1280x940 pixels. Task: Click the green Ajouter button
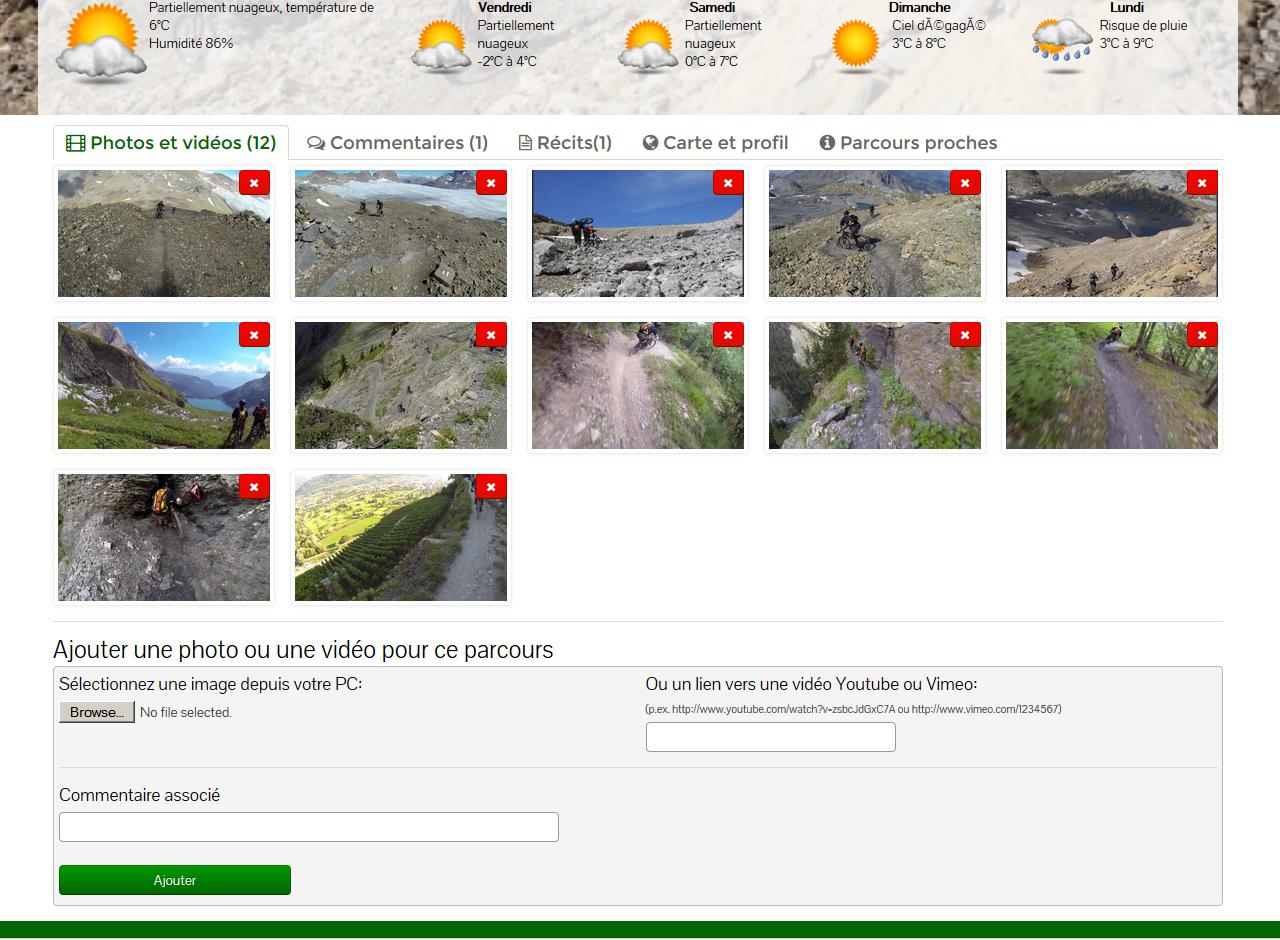point(175,880)
